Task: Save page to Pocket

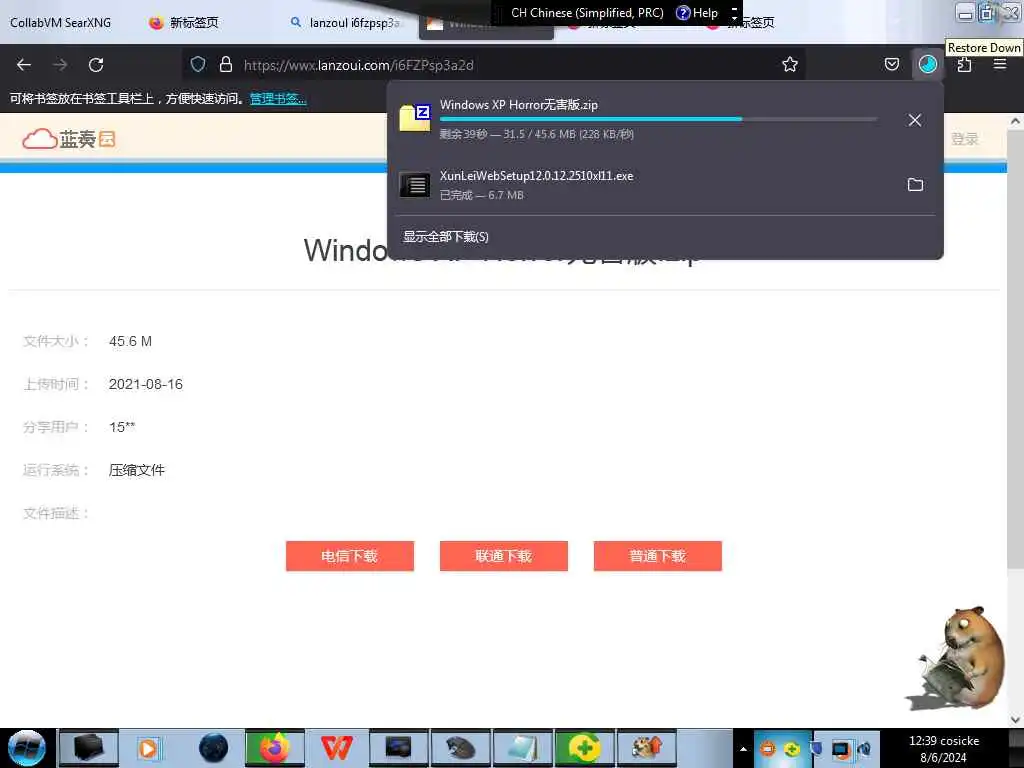Action: (891, 64)
